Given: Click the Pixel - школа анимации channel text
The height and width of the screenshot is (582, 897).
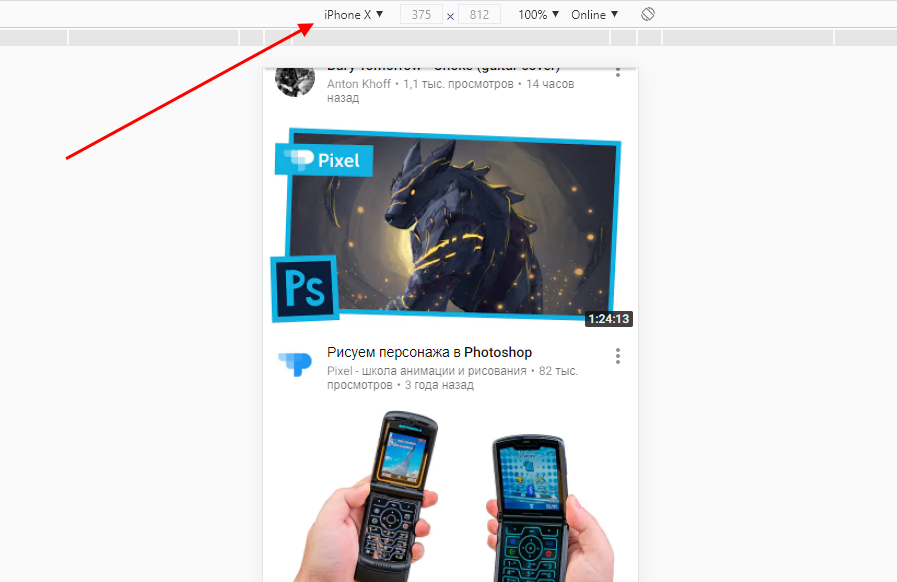Looking at the screenshot, I should 427,371.
